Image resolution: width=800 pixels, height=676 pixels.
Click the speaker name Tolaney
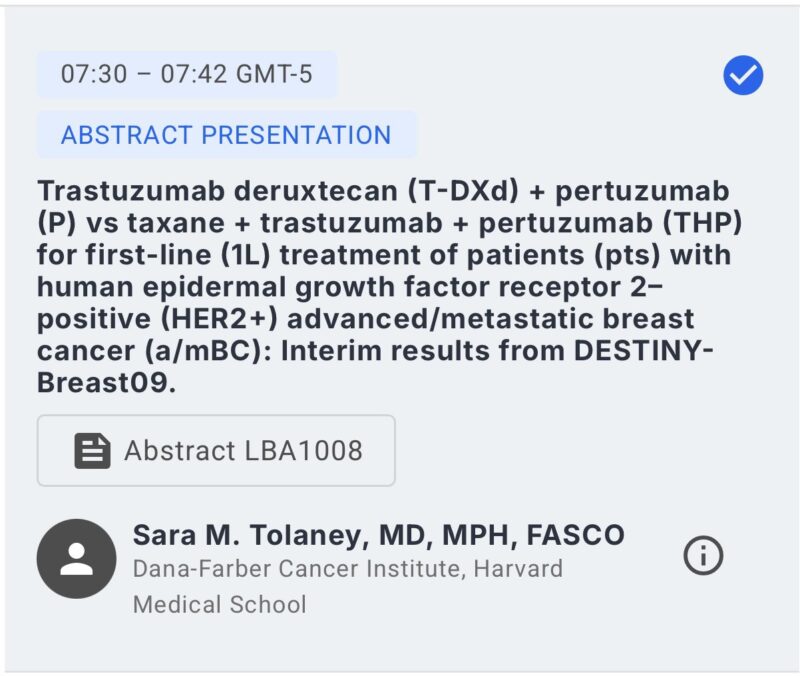coord(306,535)
